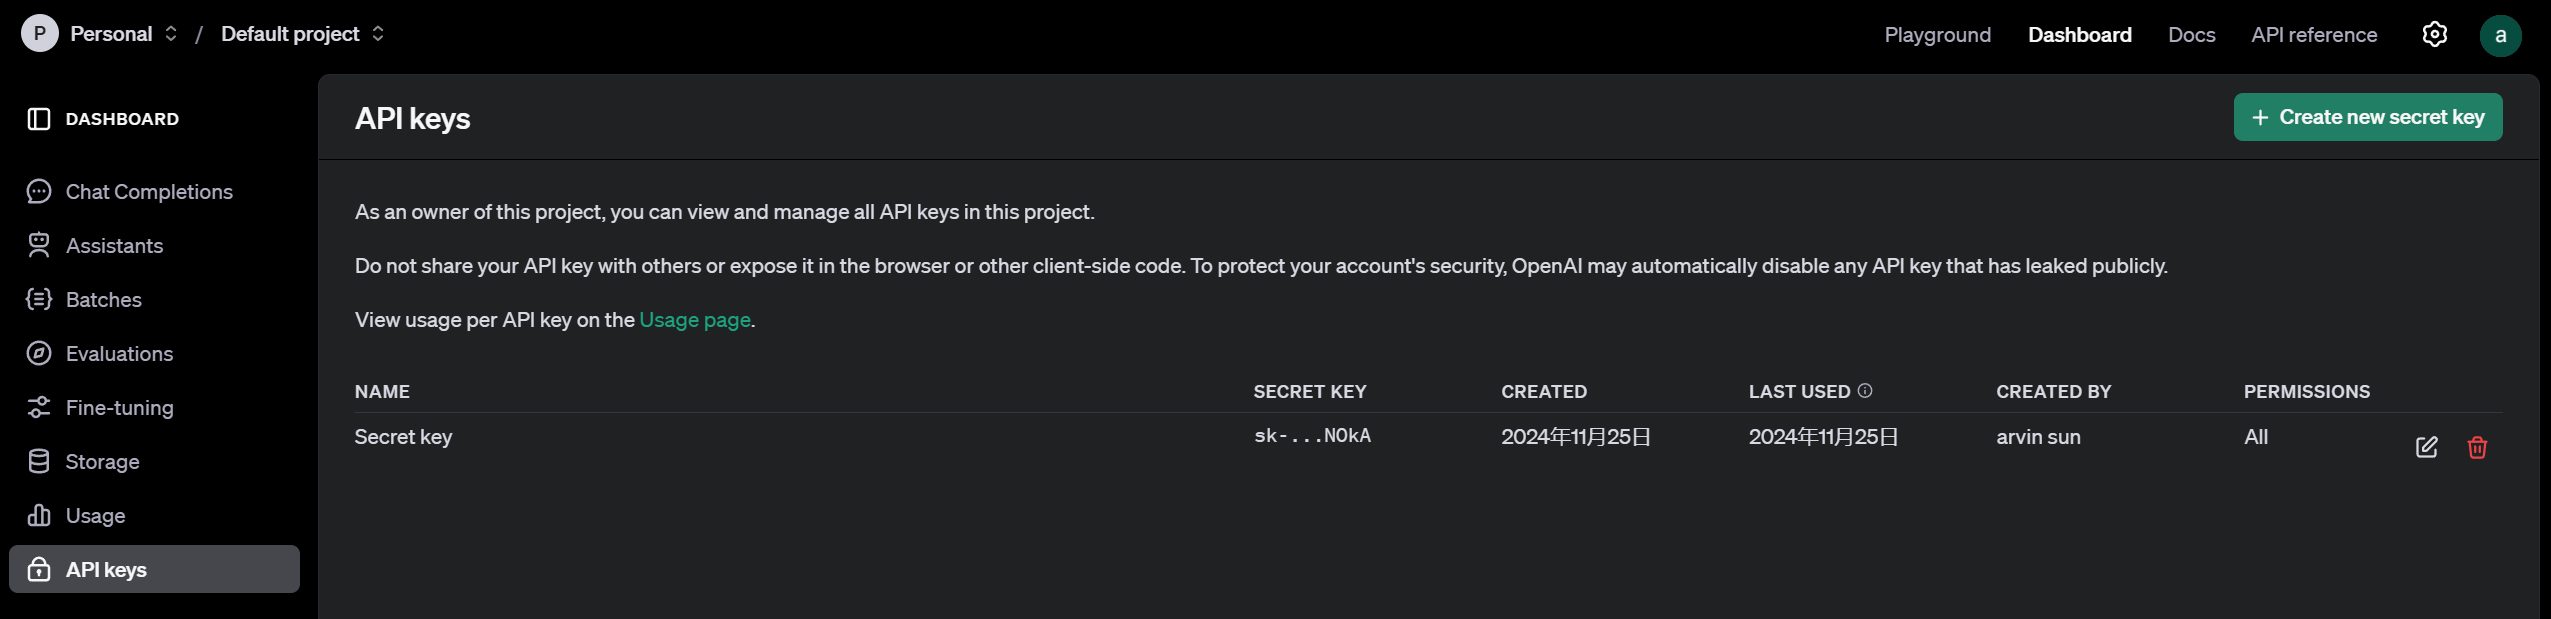2551x619 pixels.
Task: Open the Docs tab
Action: tap(2191, 35)
